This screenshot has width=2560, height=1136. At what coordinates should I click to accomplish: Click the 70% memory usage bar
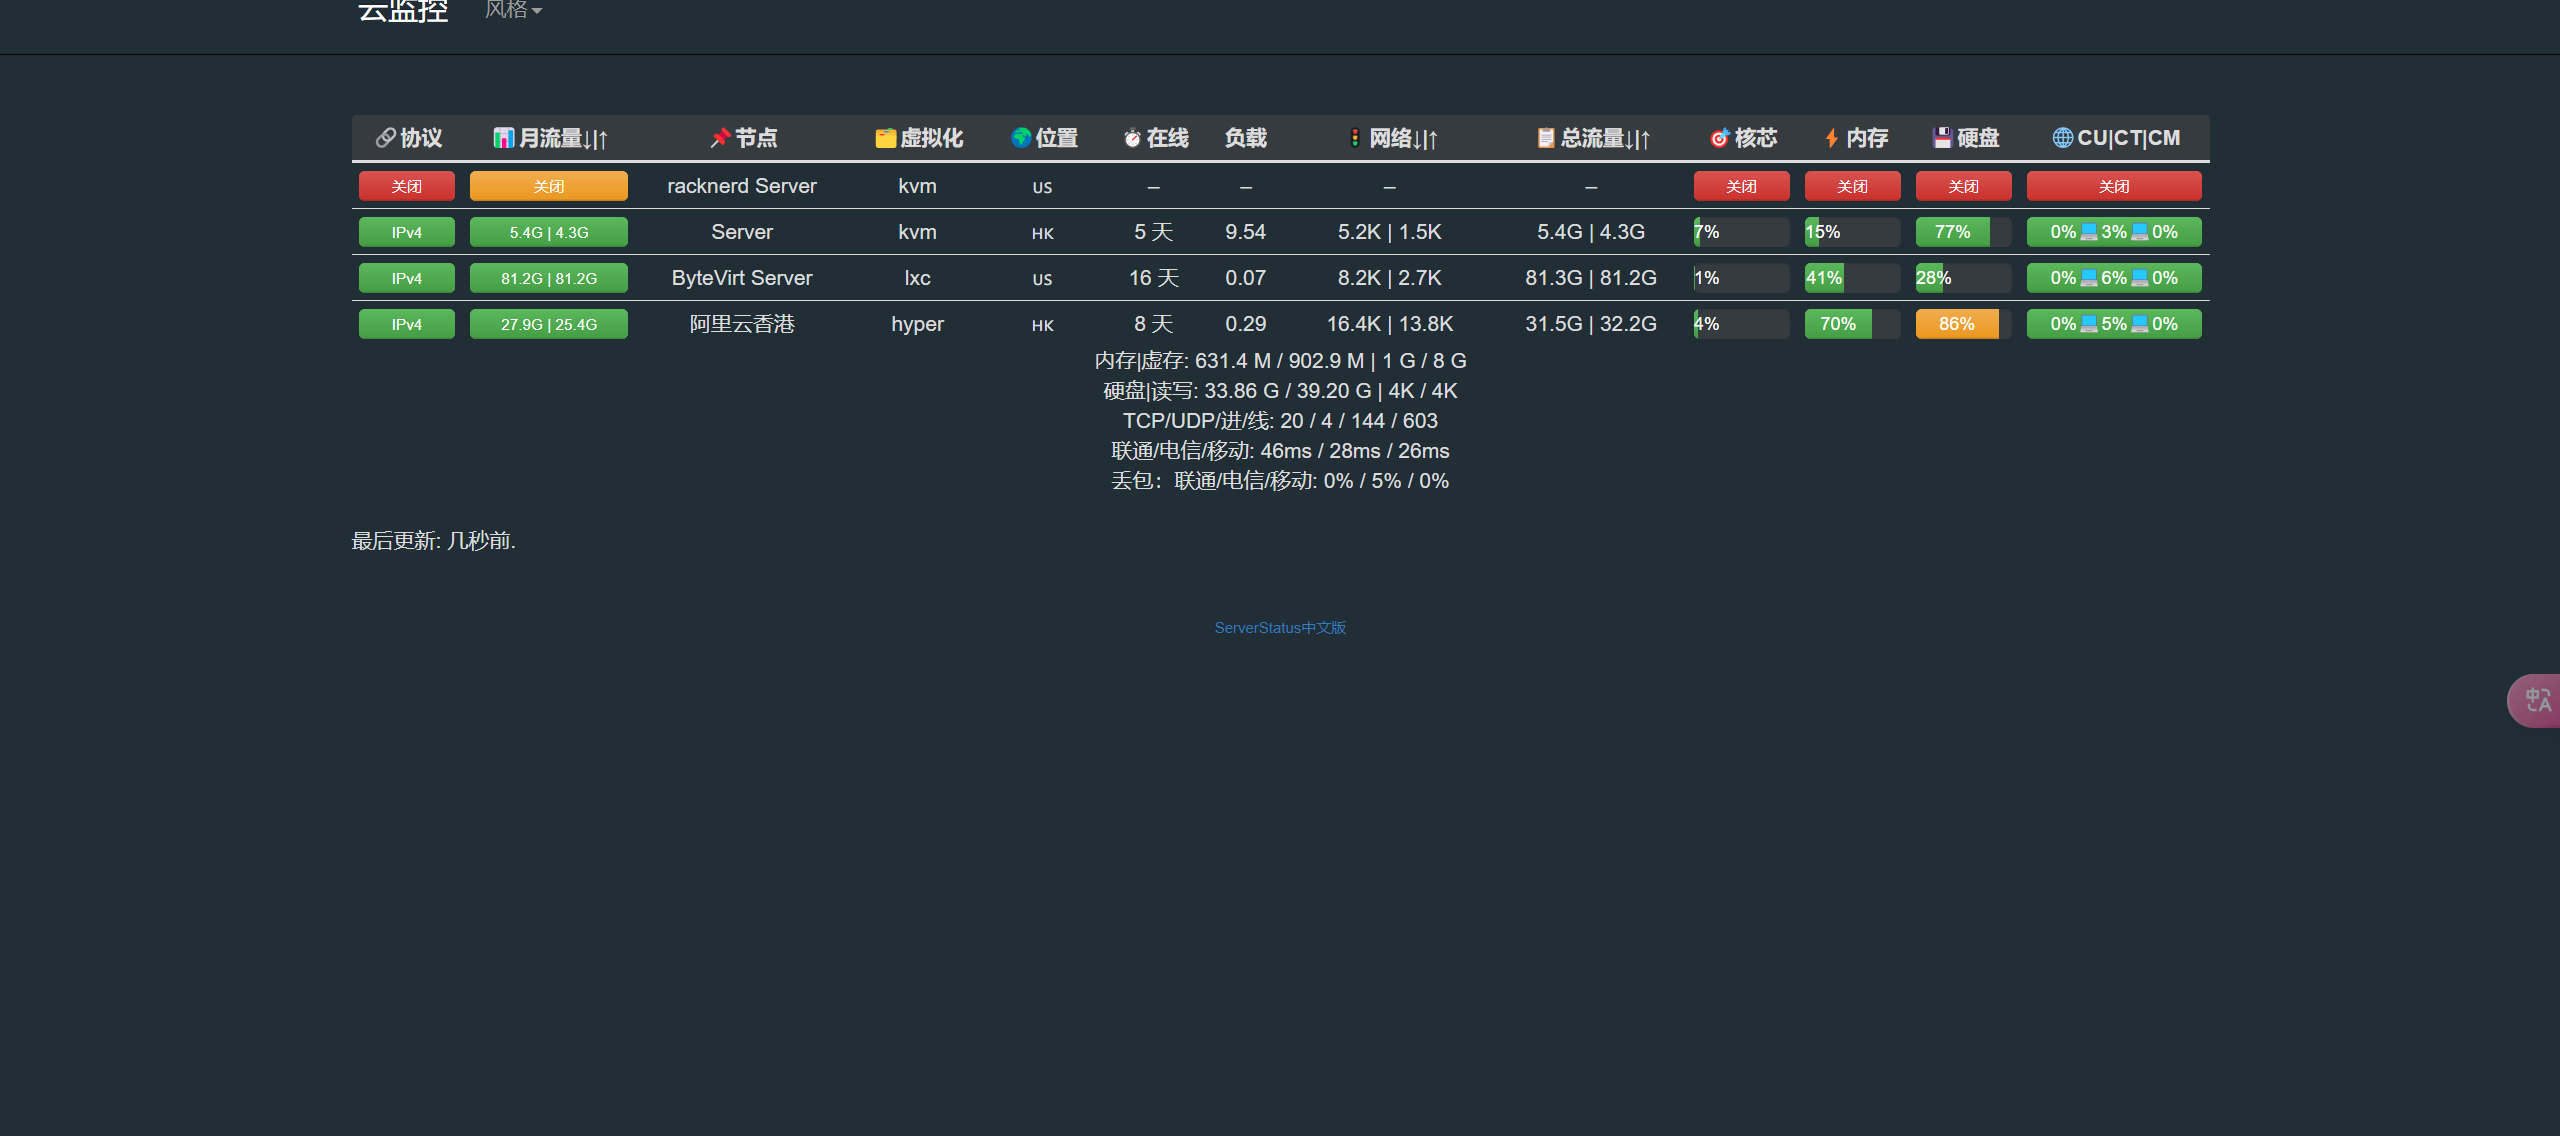point(1838,324)
